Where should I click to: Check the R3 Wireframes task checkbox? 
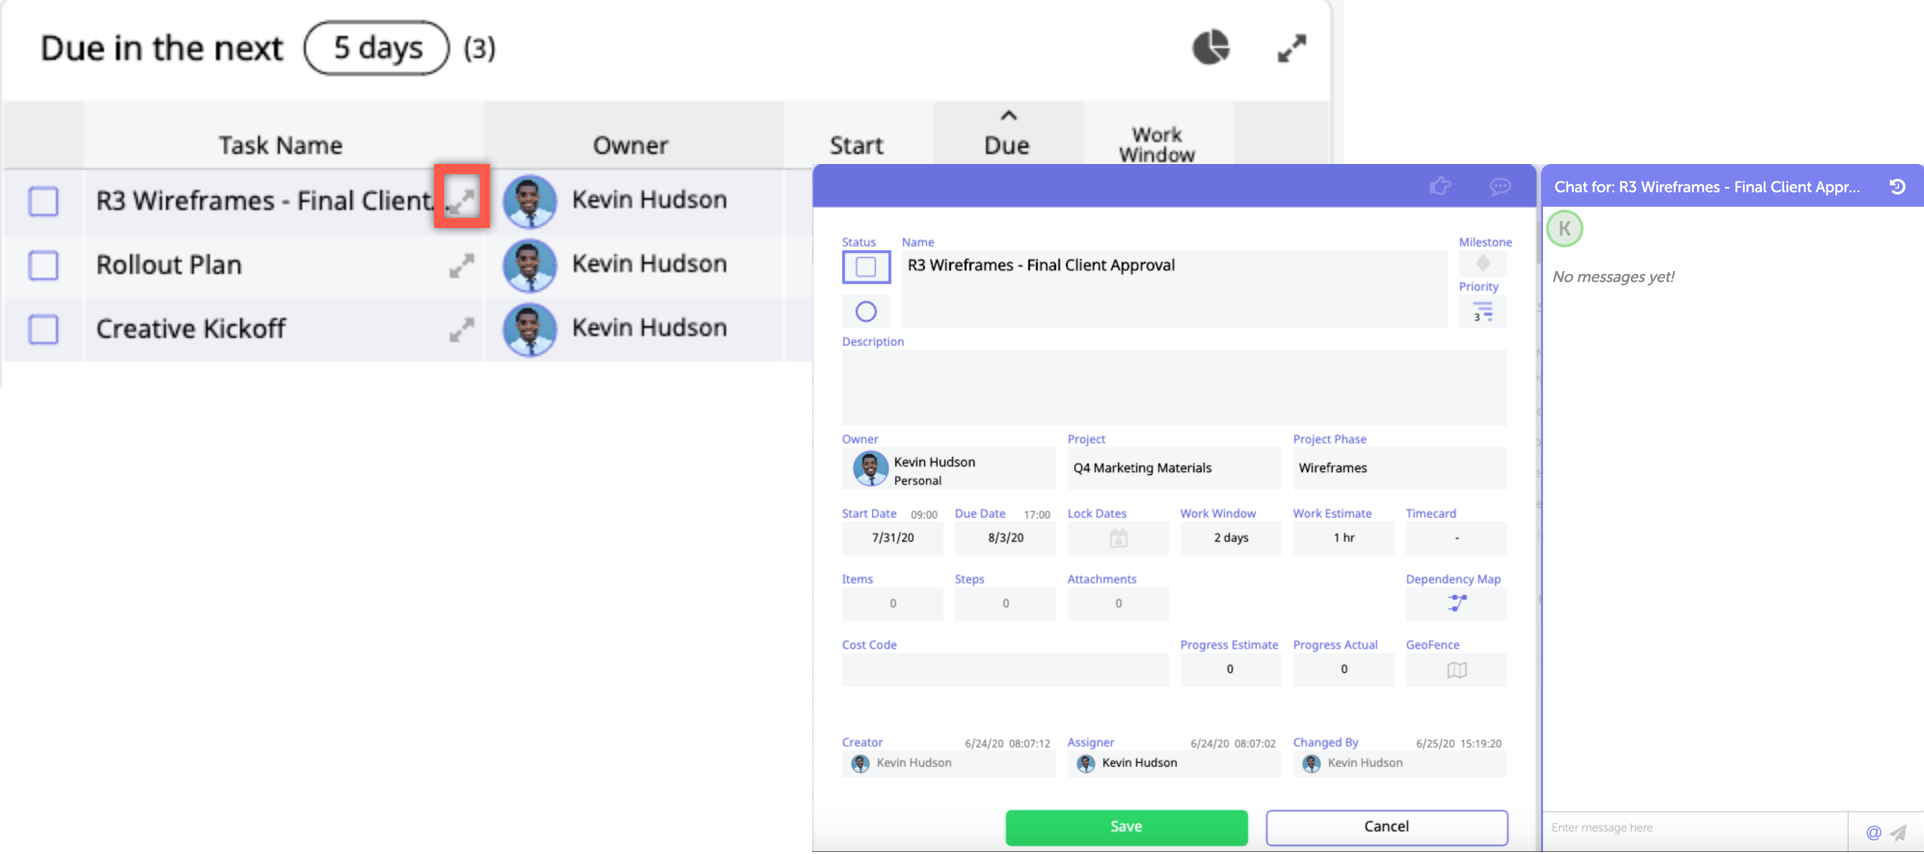tap(43, 201)
